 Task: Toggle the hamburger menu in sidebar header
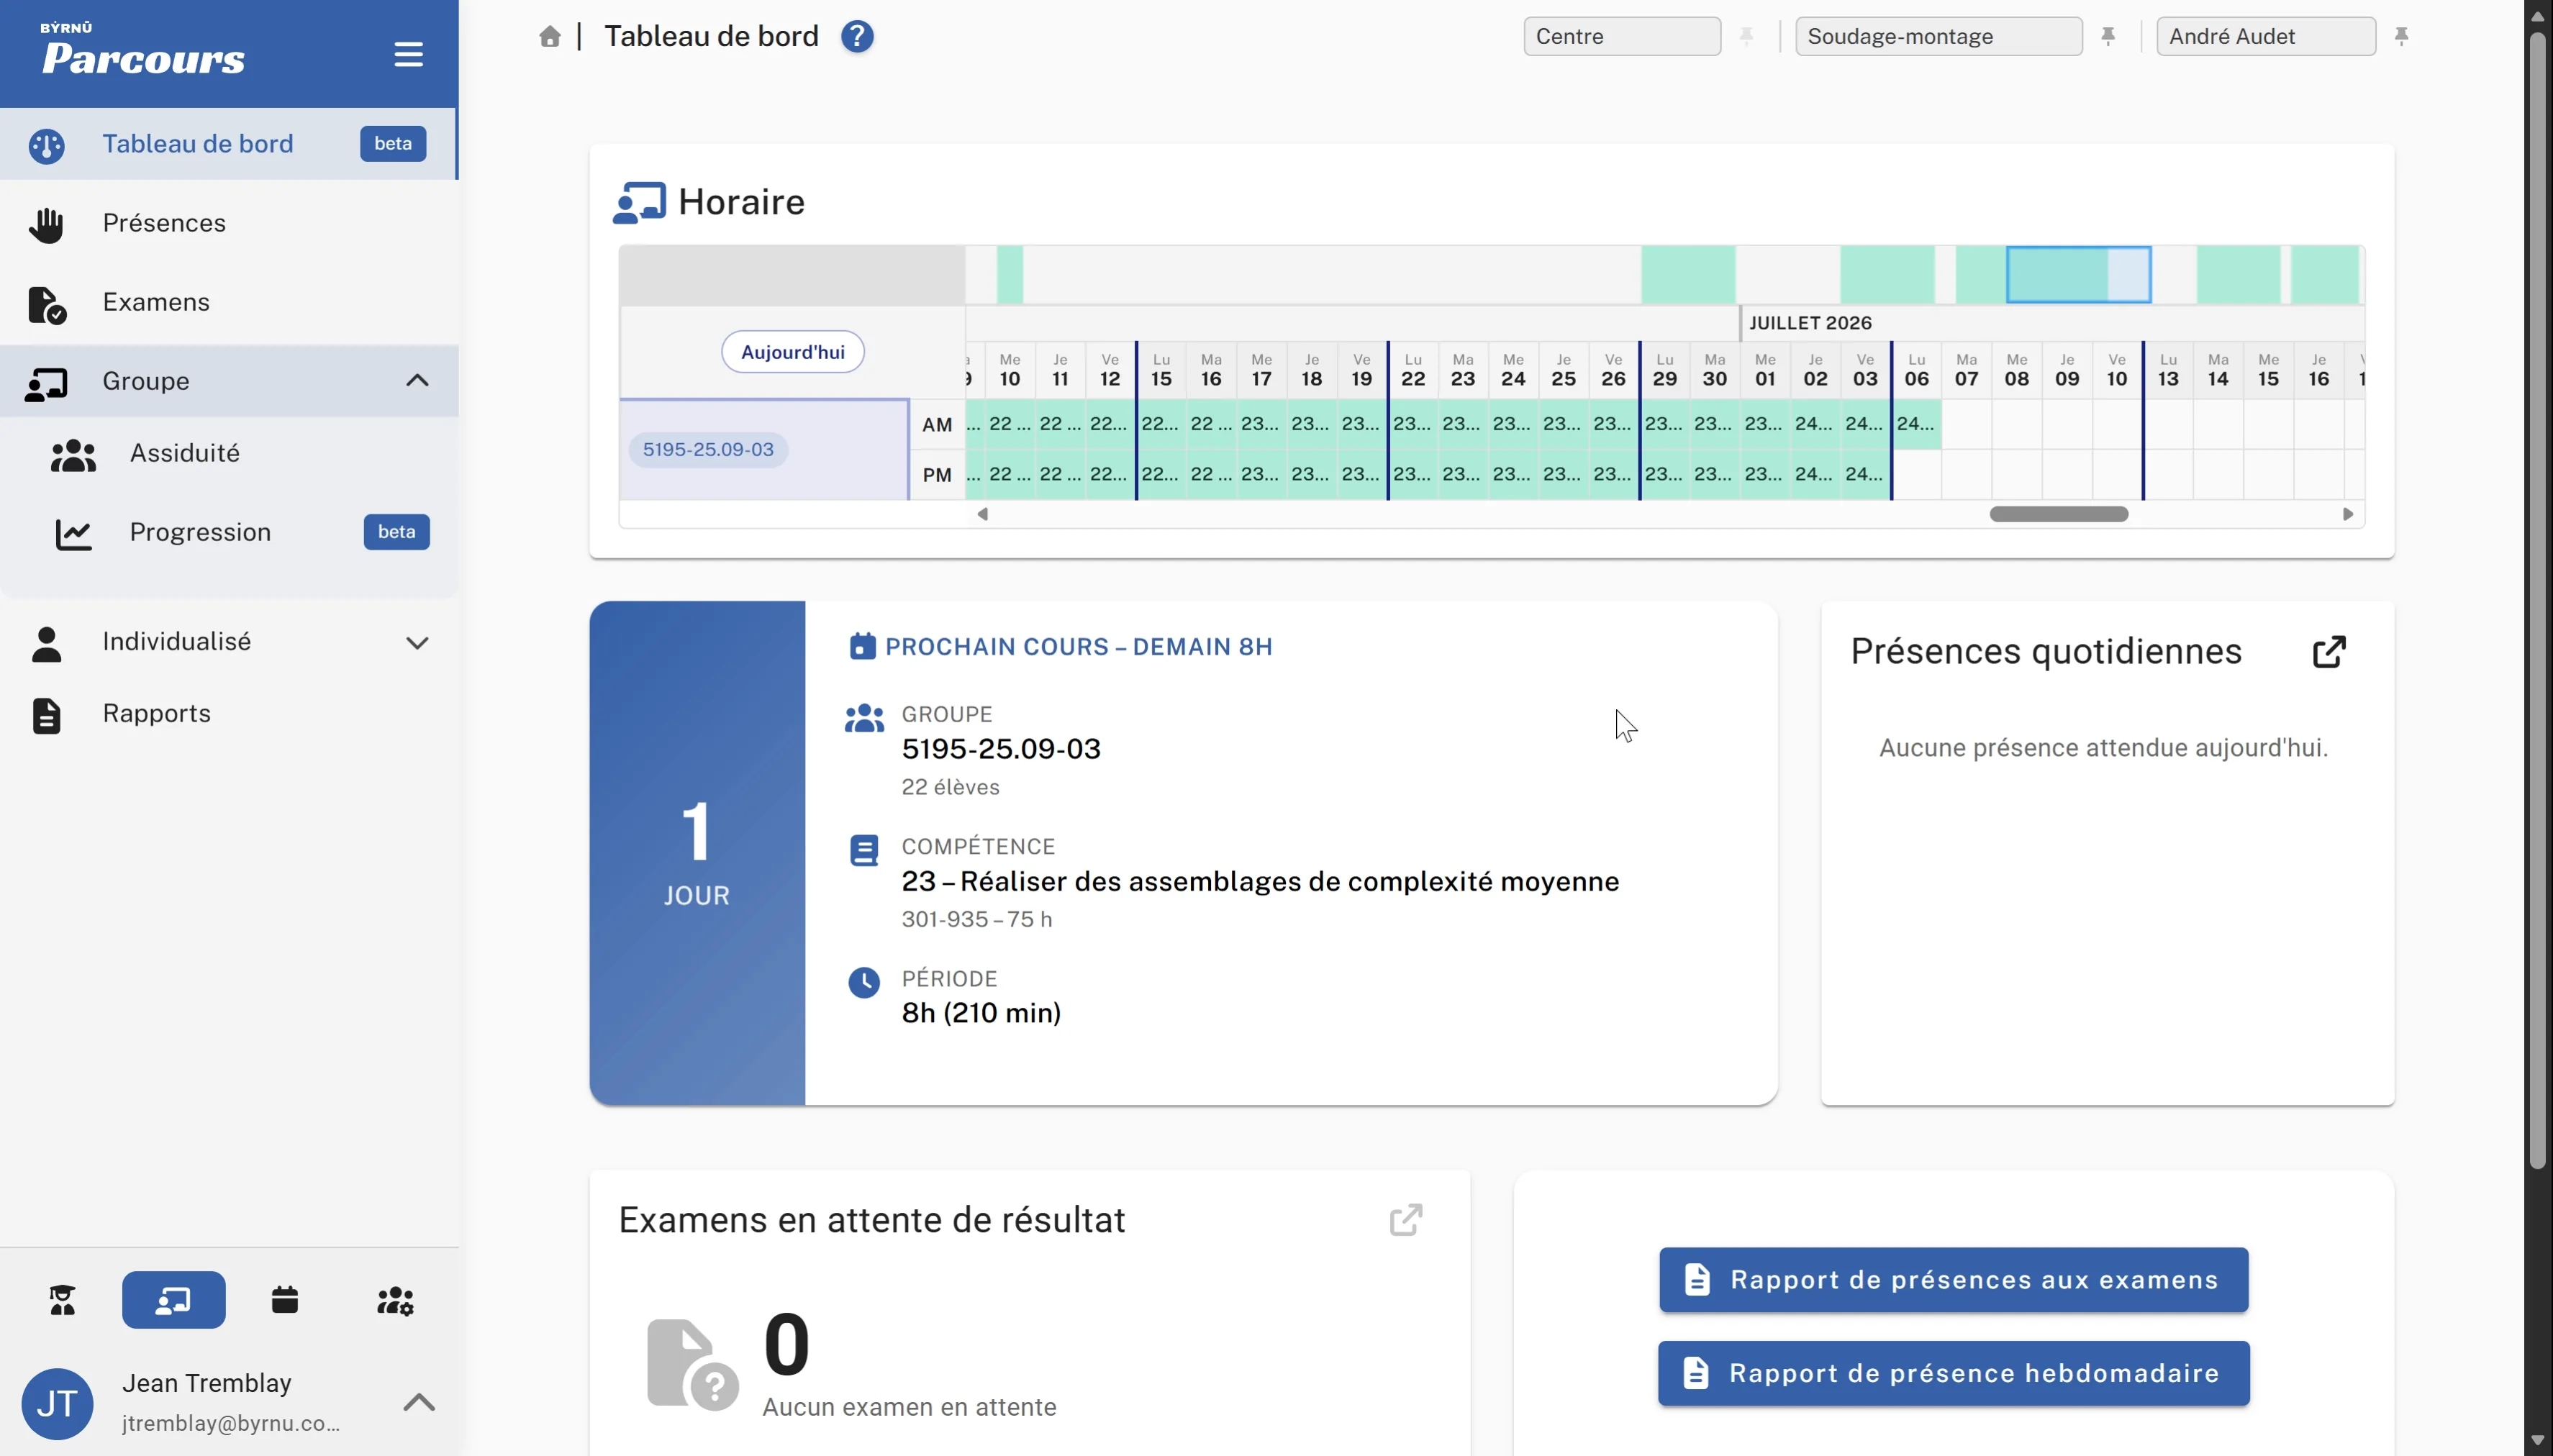pyautogui.click(x=408, y=54)
